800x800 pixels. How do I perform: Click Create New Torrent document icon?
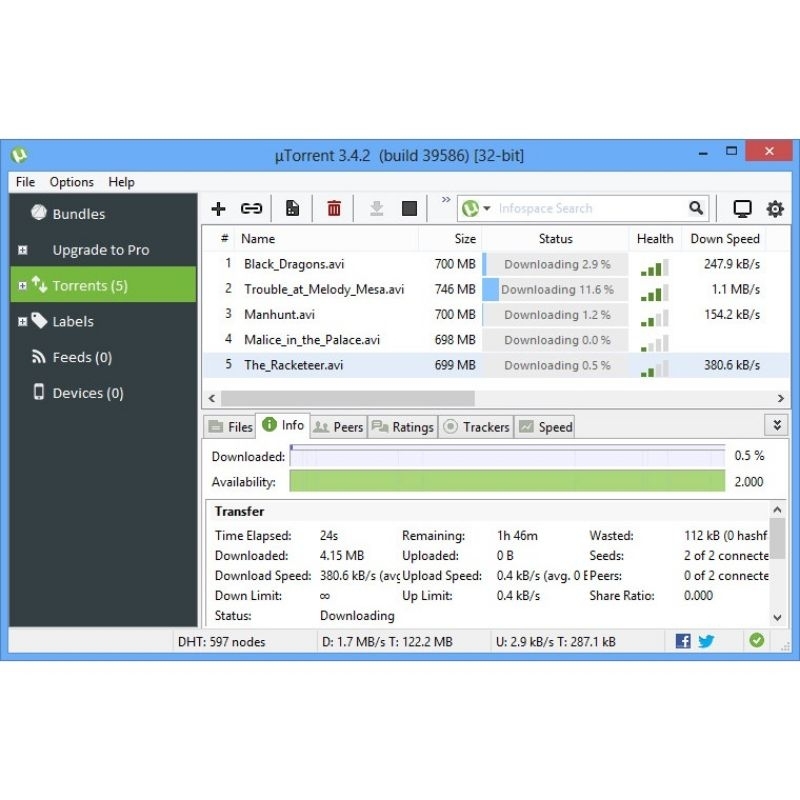coord(292,209)
